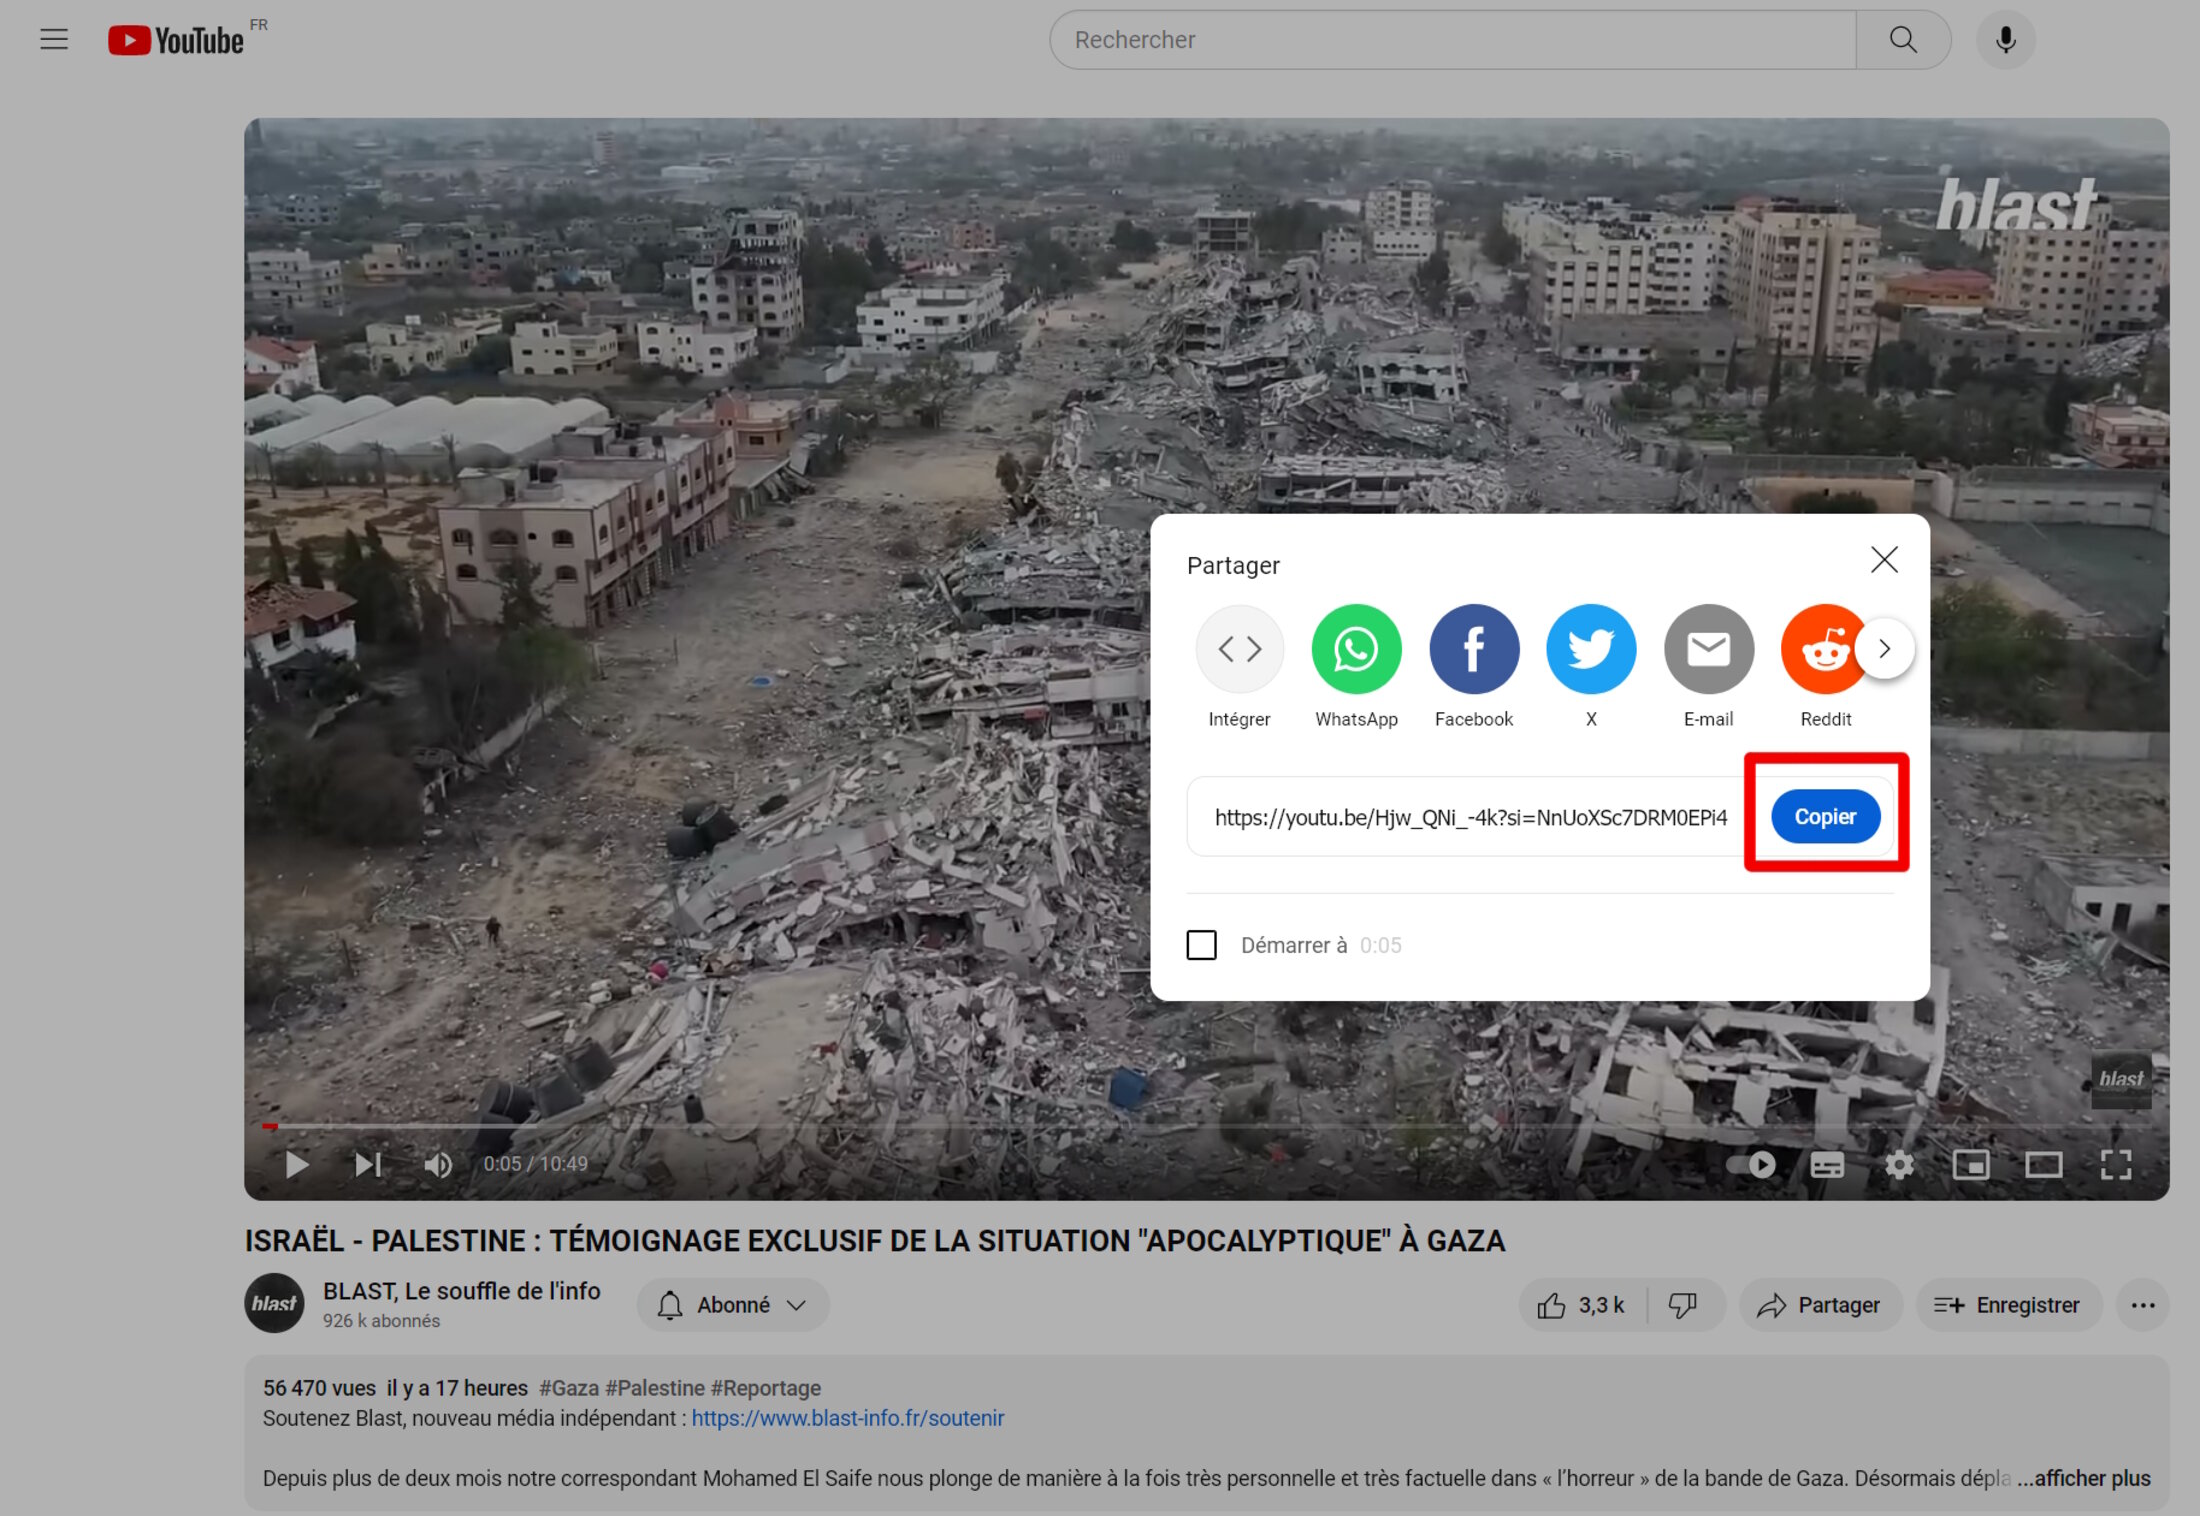Enter fullscreen mode in the player
The image size is (2200, 1516).
[2116, 1165]
